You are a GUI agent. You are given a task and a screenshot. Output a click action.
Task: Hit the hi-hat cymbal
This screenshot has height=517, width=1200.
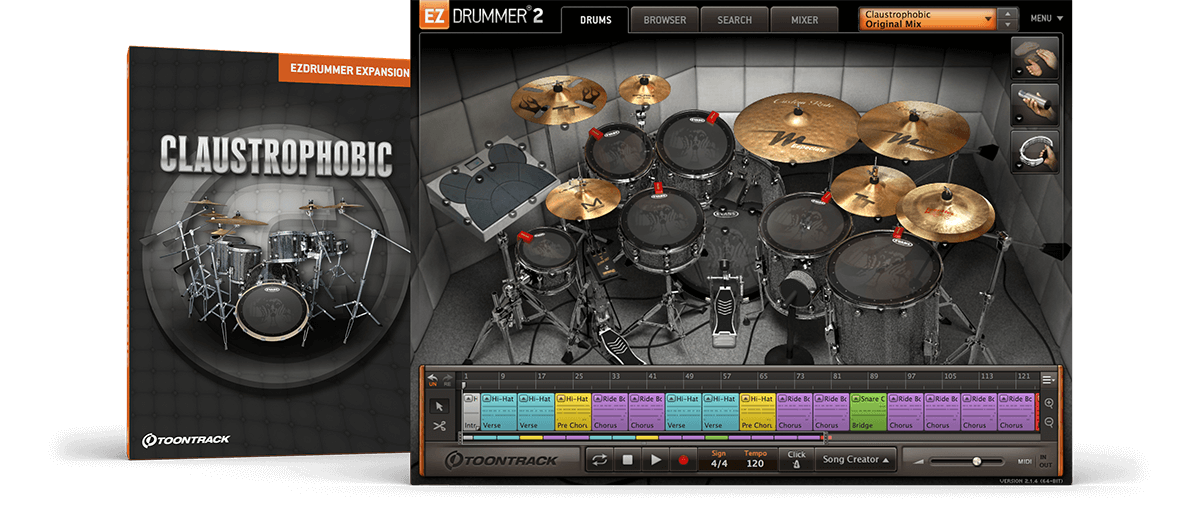(583, 198)
